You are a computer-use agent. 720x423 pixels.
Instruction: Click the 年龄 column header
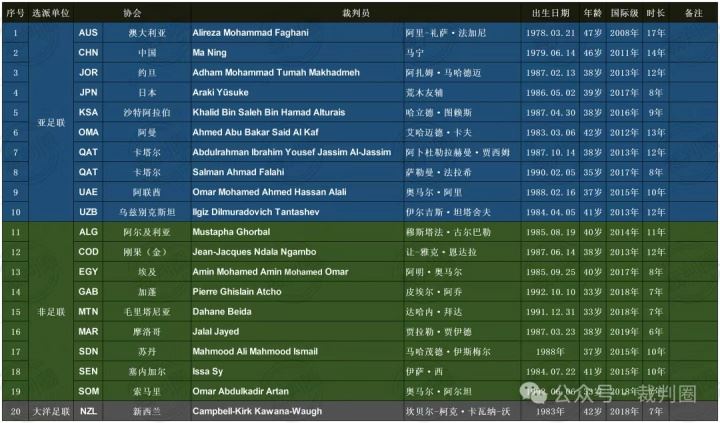[593, 14]
